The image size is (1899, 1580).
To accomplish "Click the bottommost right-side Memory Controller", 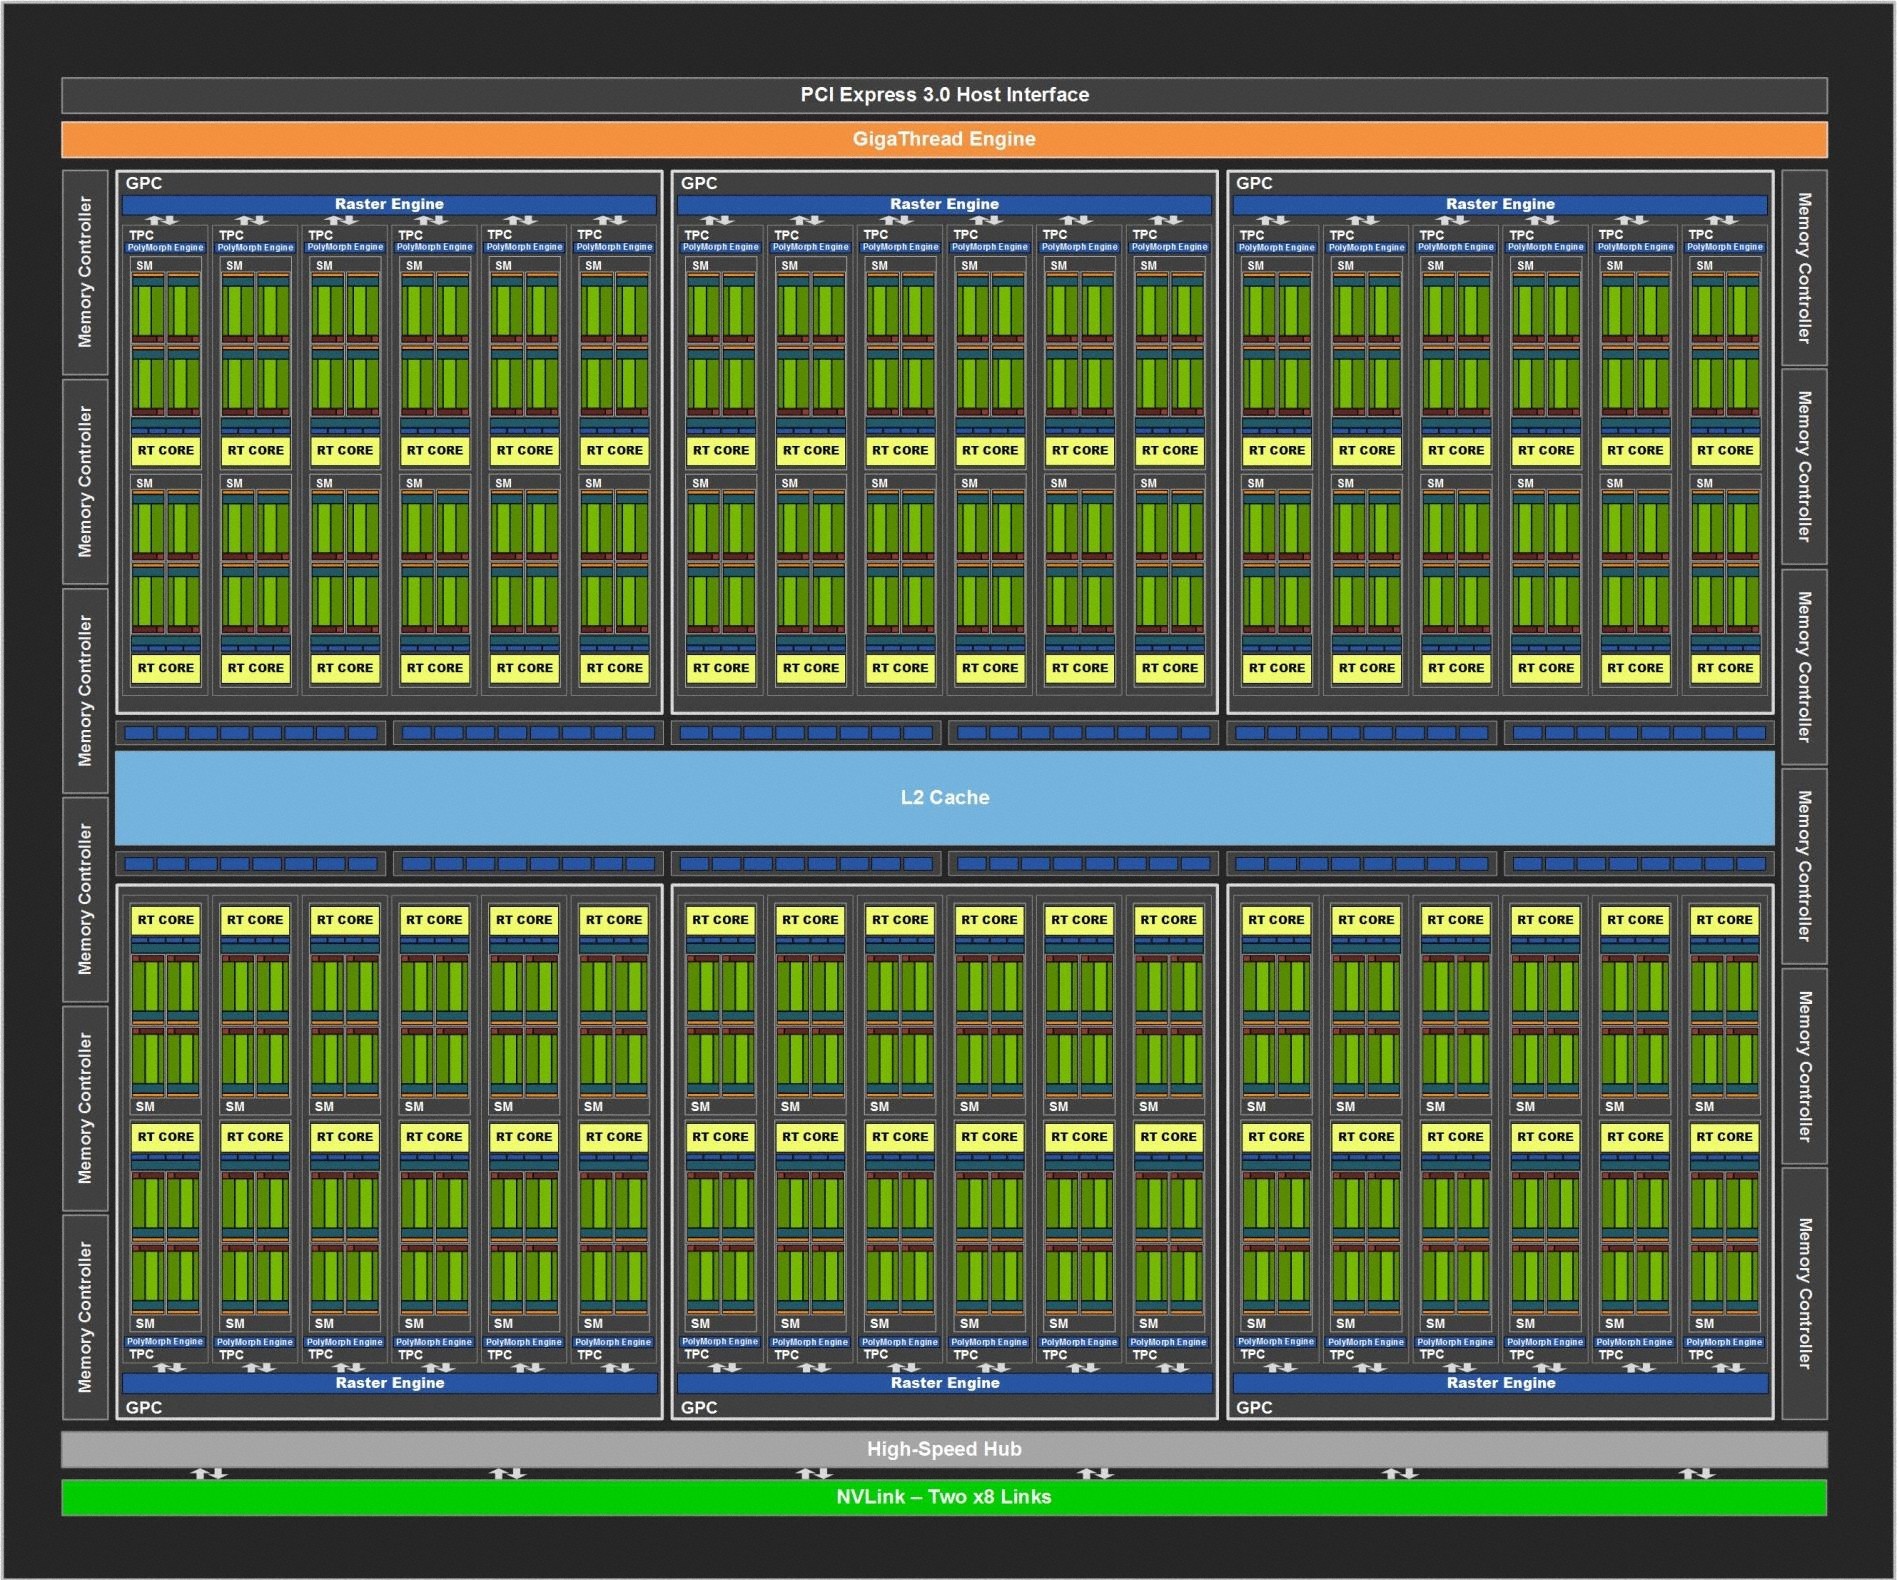I will click(x=1804, y=1293).
